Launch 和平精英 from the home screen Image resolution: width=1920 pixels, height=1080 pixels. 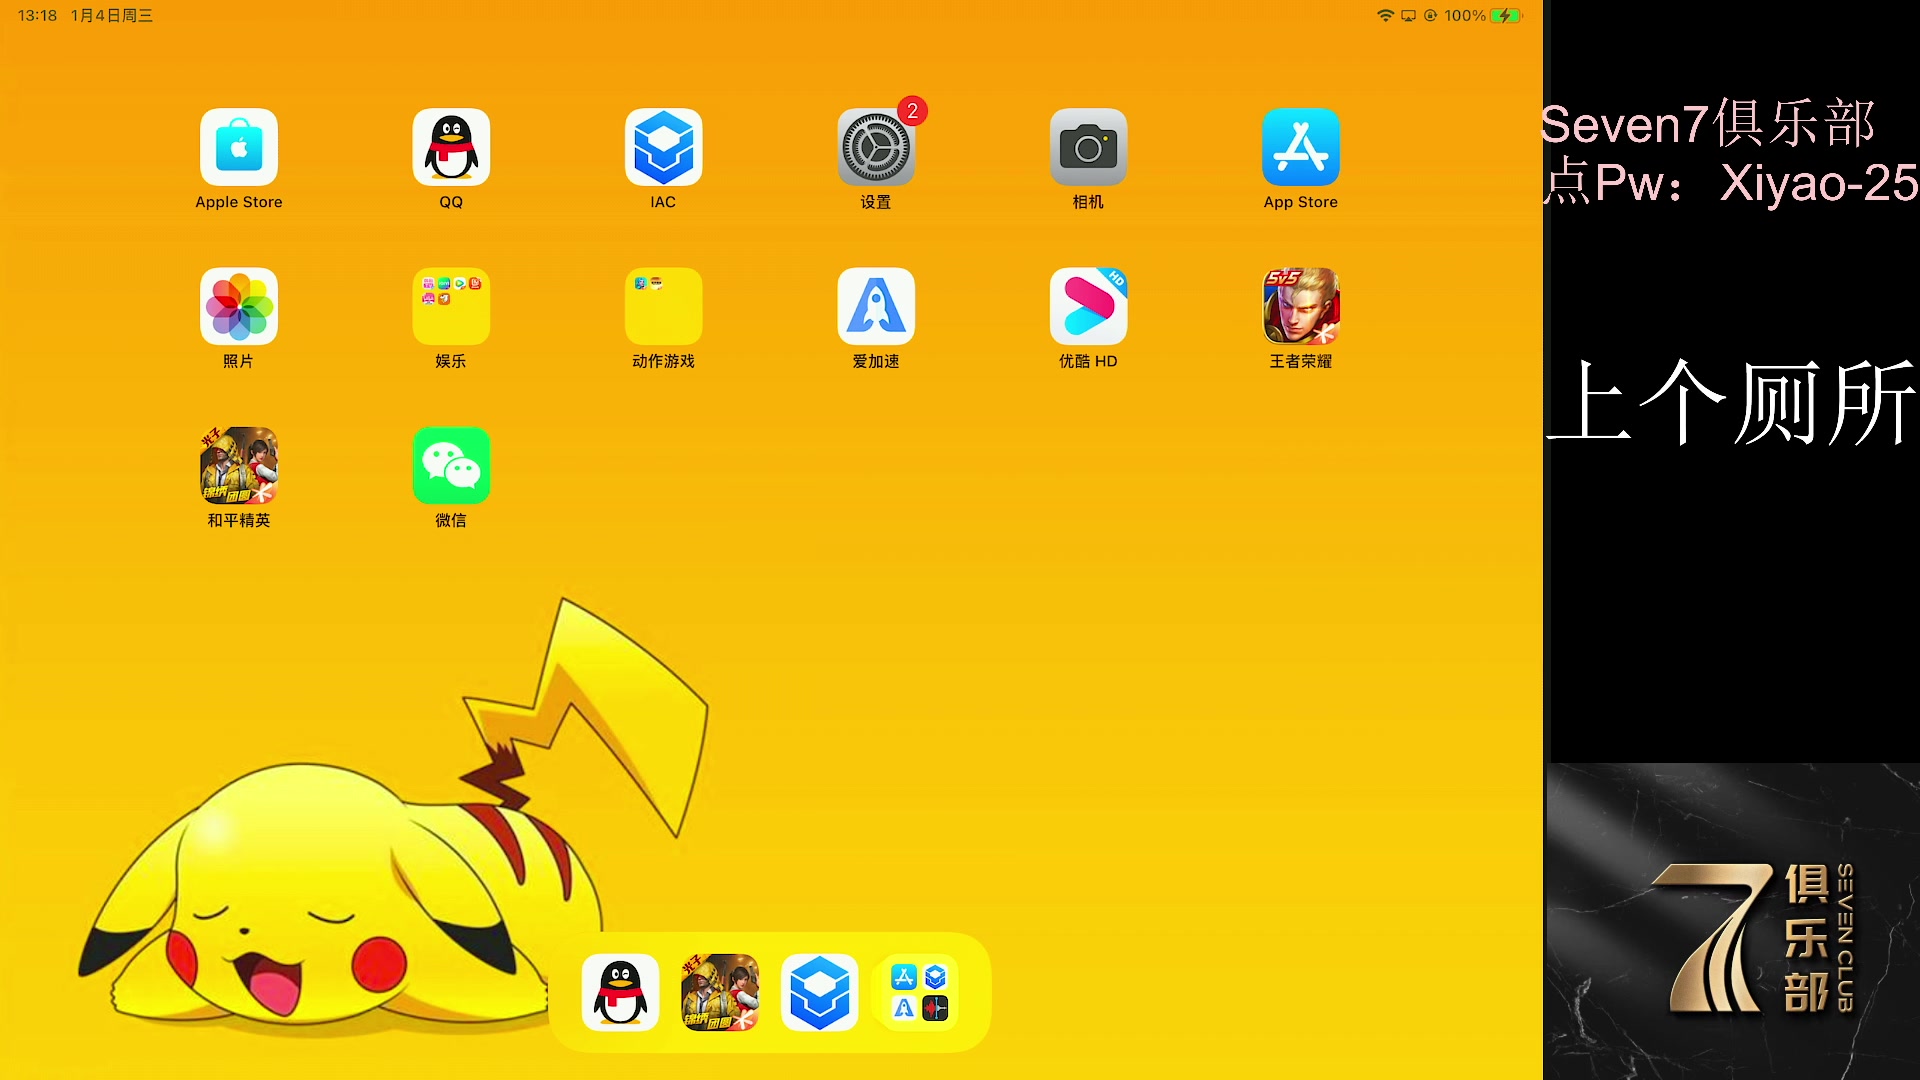coord(239,465)
